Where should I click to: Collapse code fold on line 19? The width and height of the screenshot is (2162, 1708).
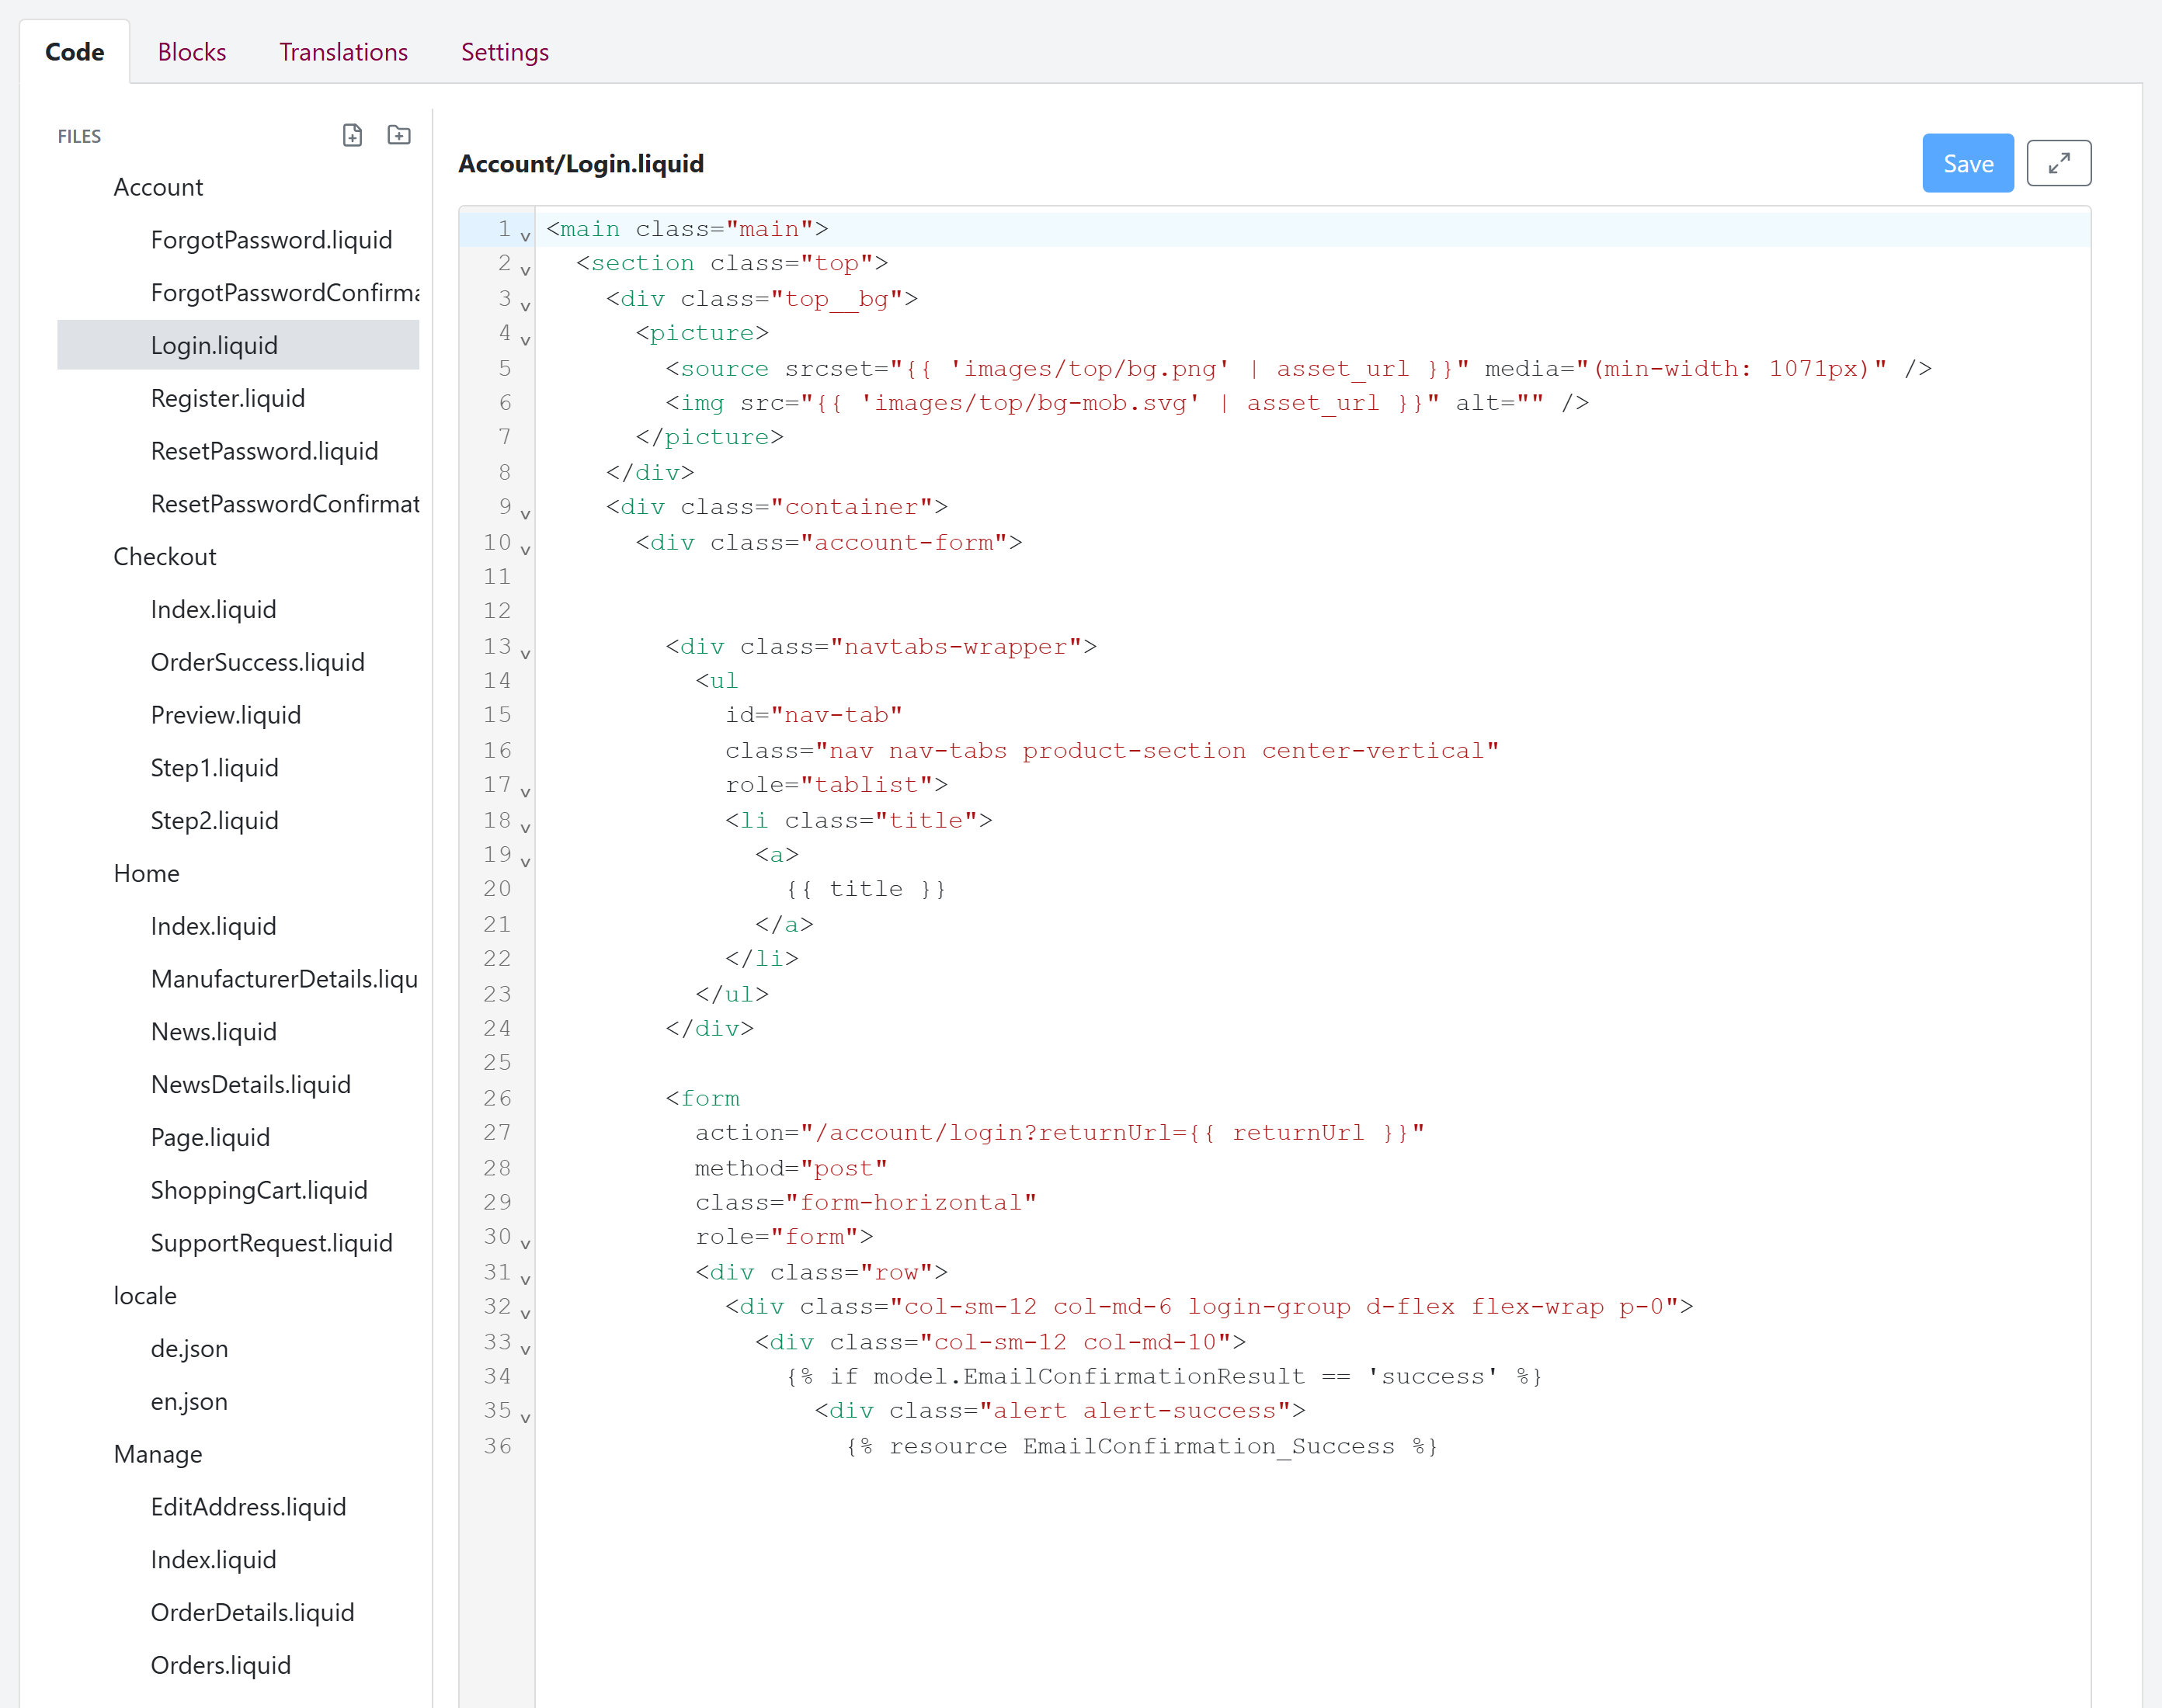tap(525, 862)
